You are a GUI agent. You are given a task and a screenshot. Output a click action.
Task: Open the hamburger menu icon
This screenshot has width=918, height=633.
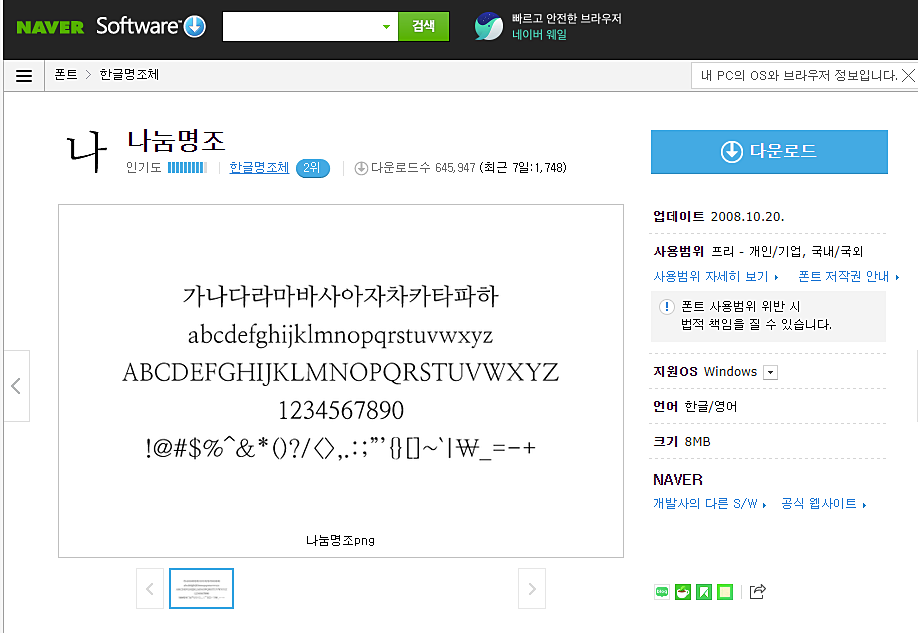[24, 76]
